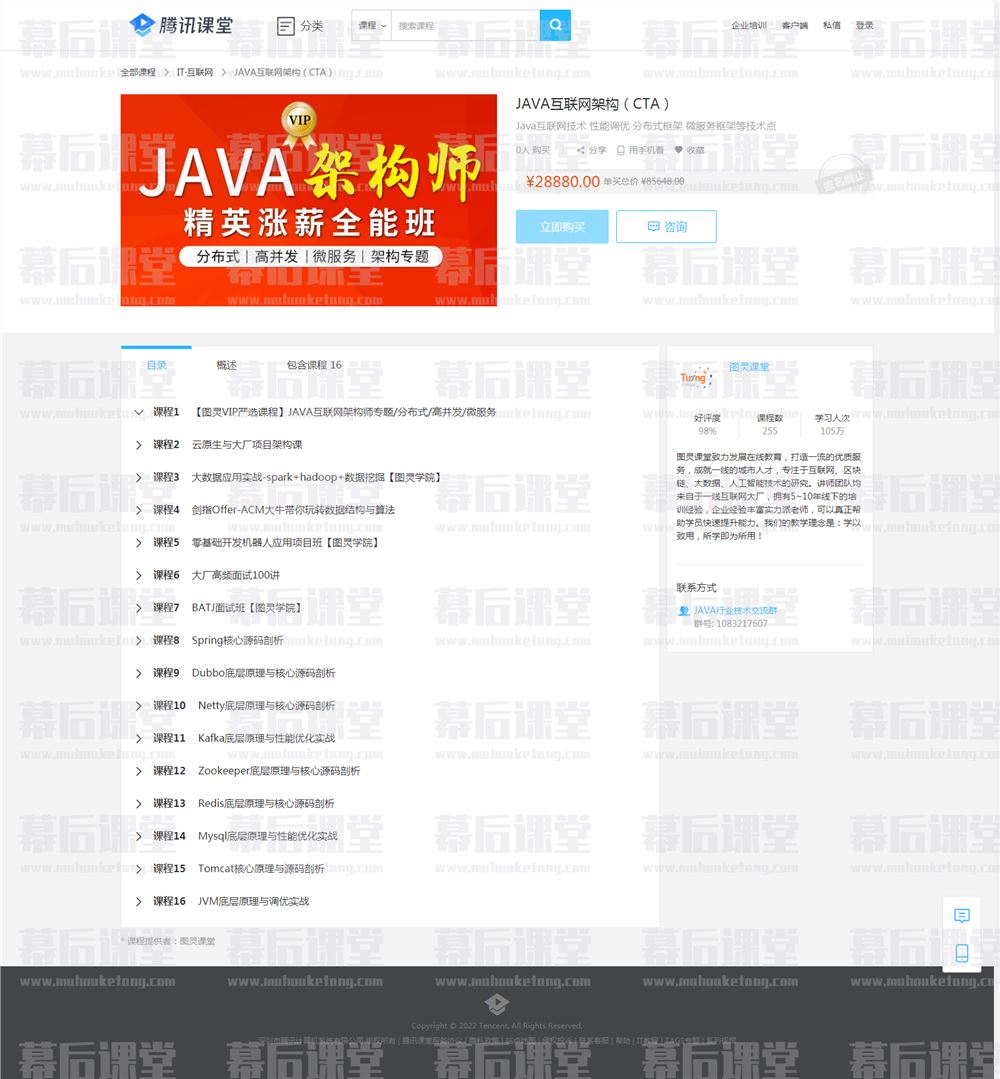Image resolution: width=1000 pixels, height=1079 pixels.
Task: Click the 立即购买 buy button
Action: click(x=562, y=226)
